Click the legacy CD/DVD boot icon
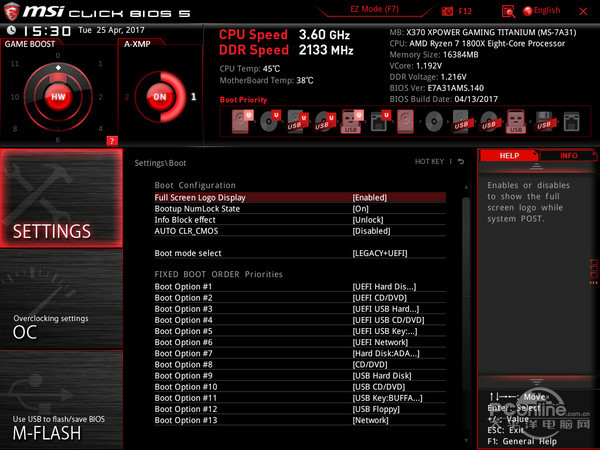This screenshot has height=450, width=600. coord(434,122)
